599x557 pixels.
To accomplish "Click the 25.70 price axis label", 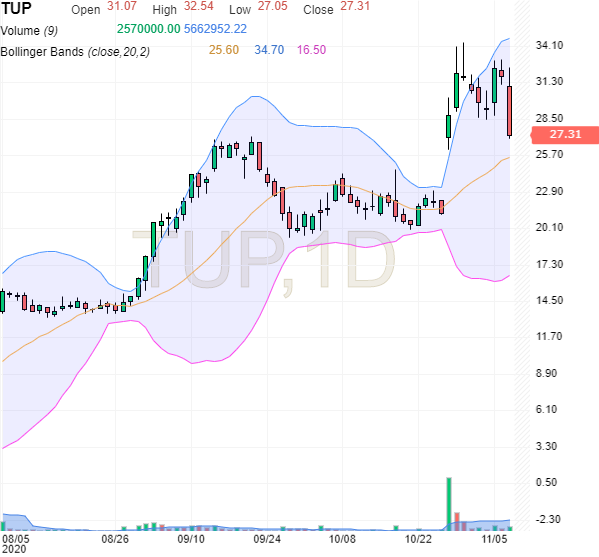I will tap(549, 154).
